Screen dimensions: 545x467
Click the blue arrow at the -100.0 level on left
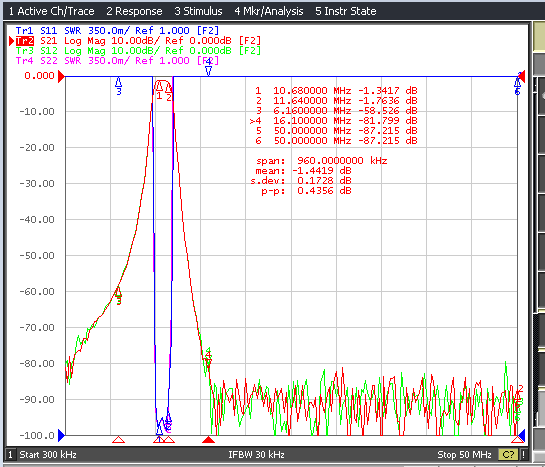coord(61,435)
